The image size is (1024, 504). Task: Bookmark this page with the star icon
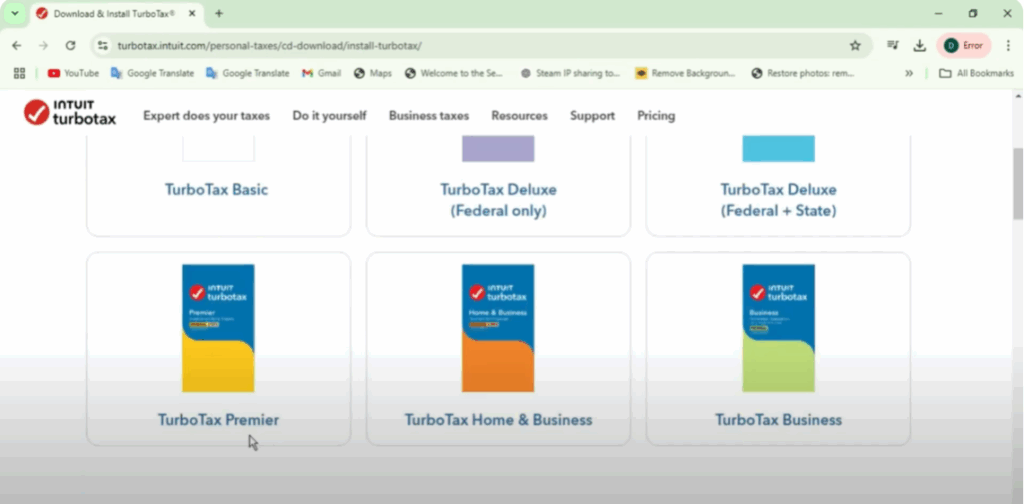click(855, 46)
